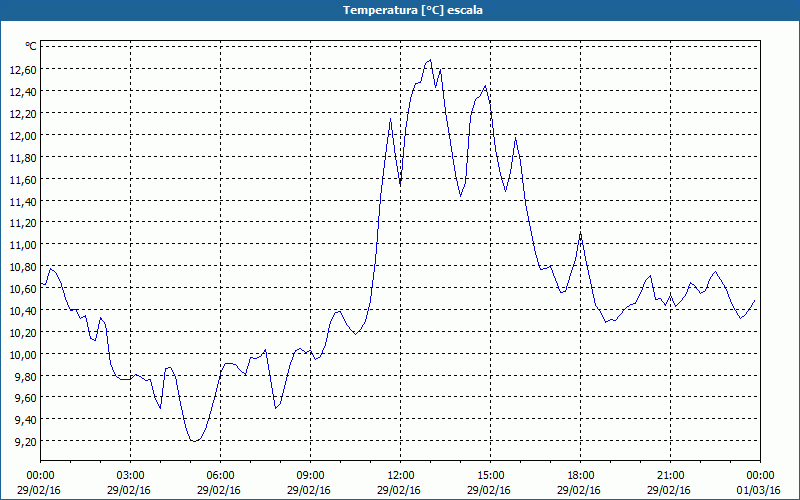Select the 10,00 y-axis value

[23, 355]
